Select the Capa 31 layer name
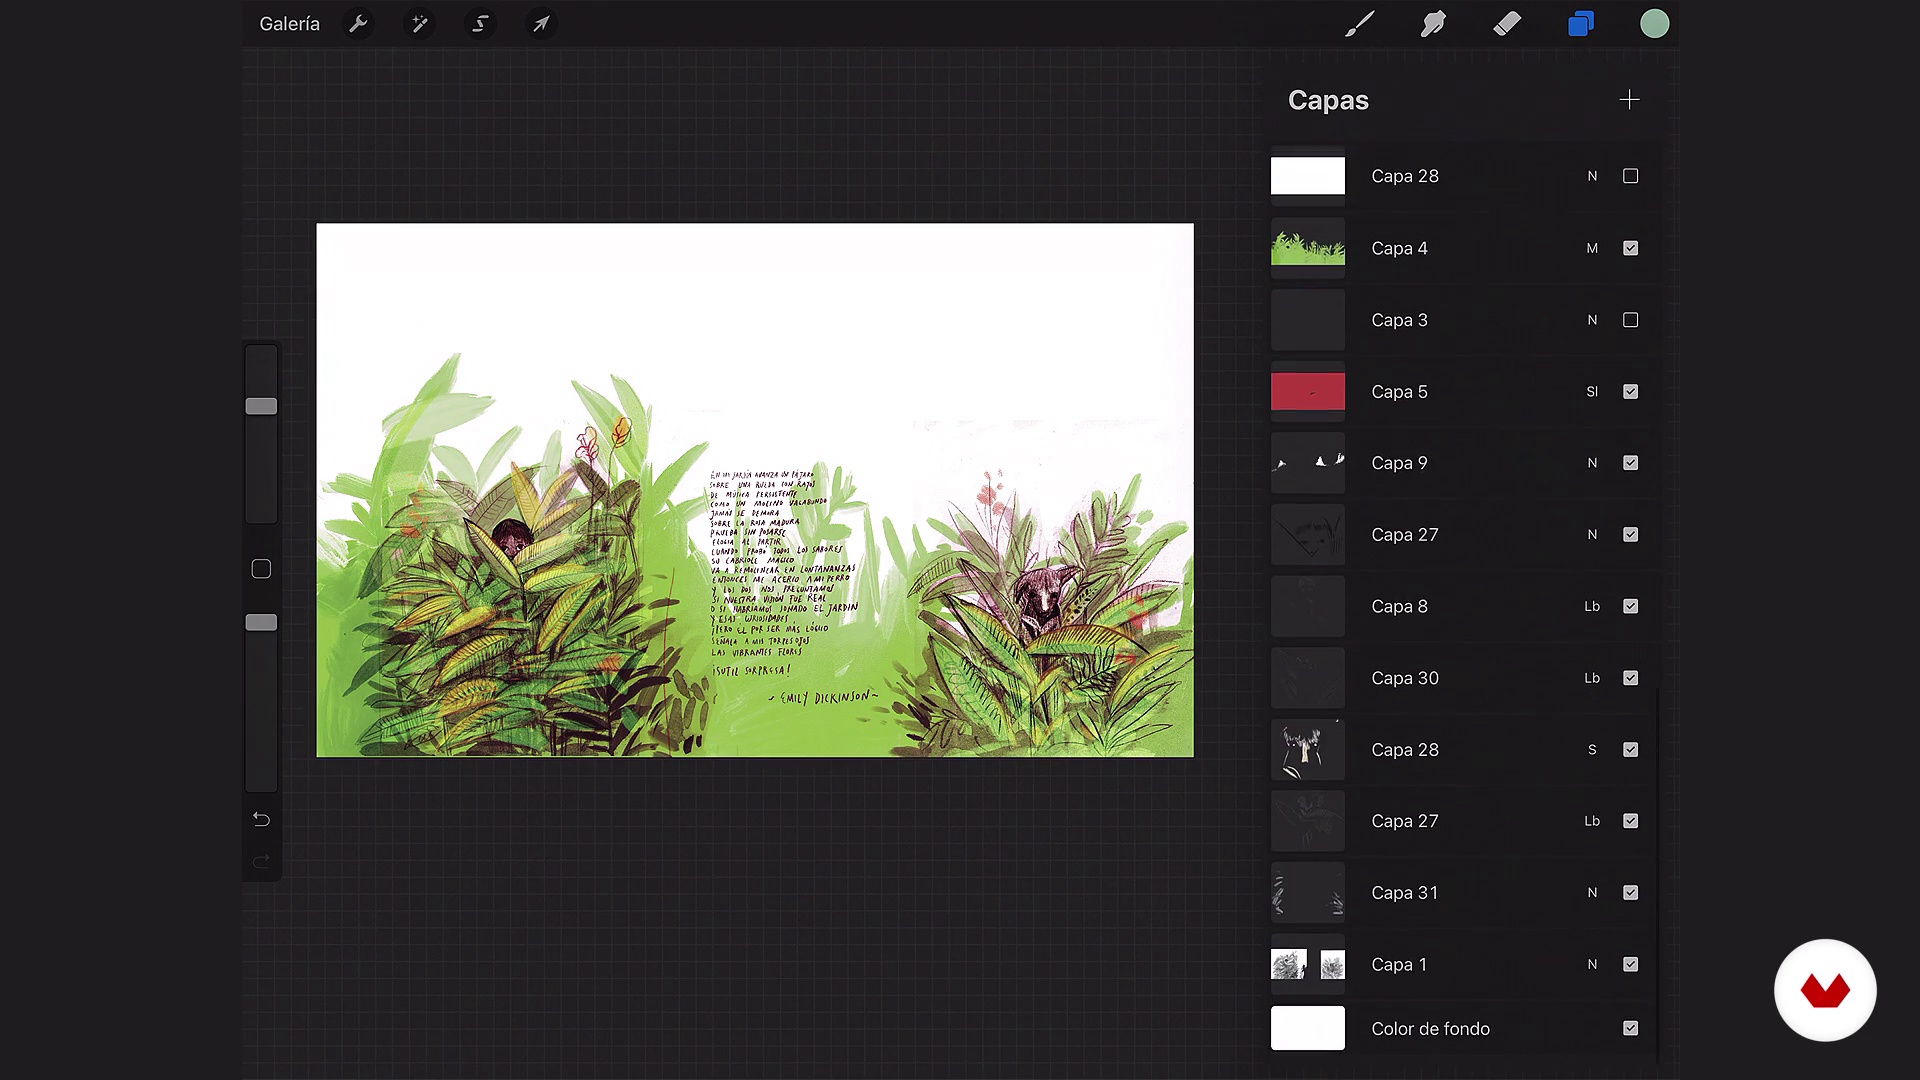 (x=1405, y=893)
